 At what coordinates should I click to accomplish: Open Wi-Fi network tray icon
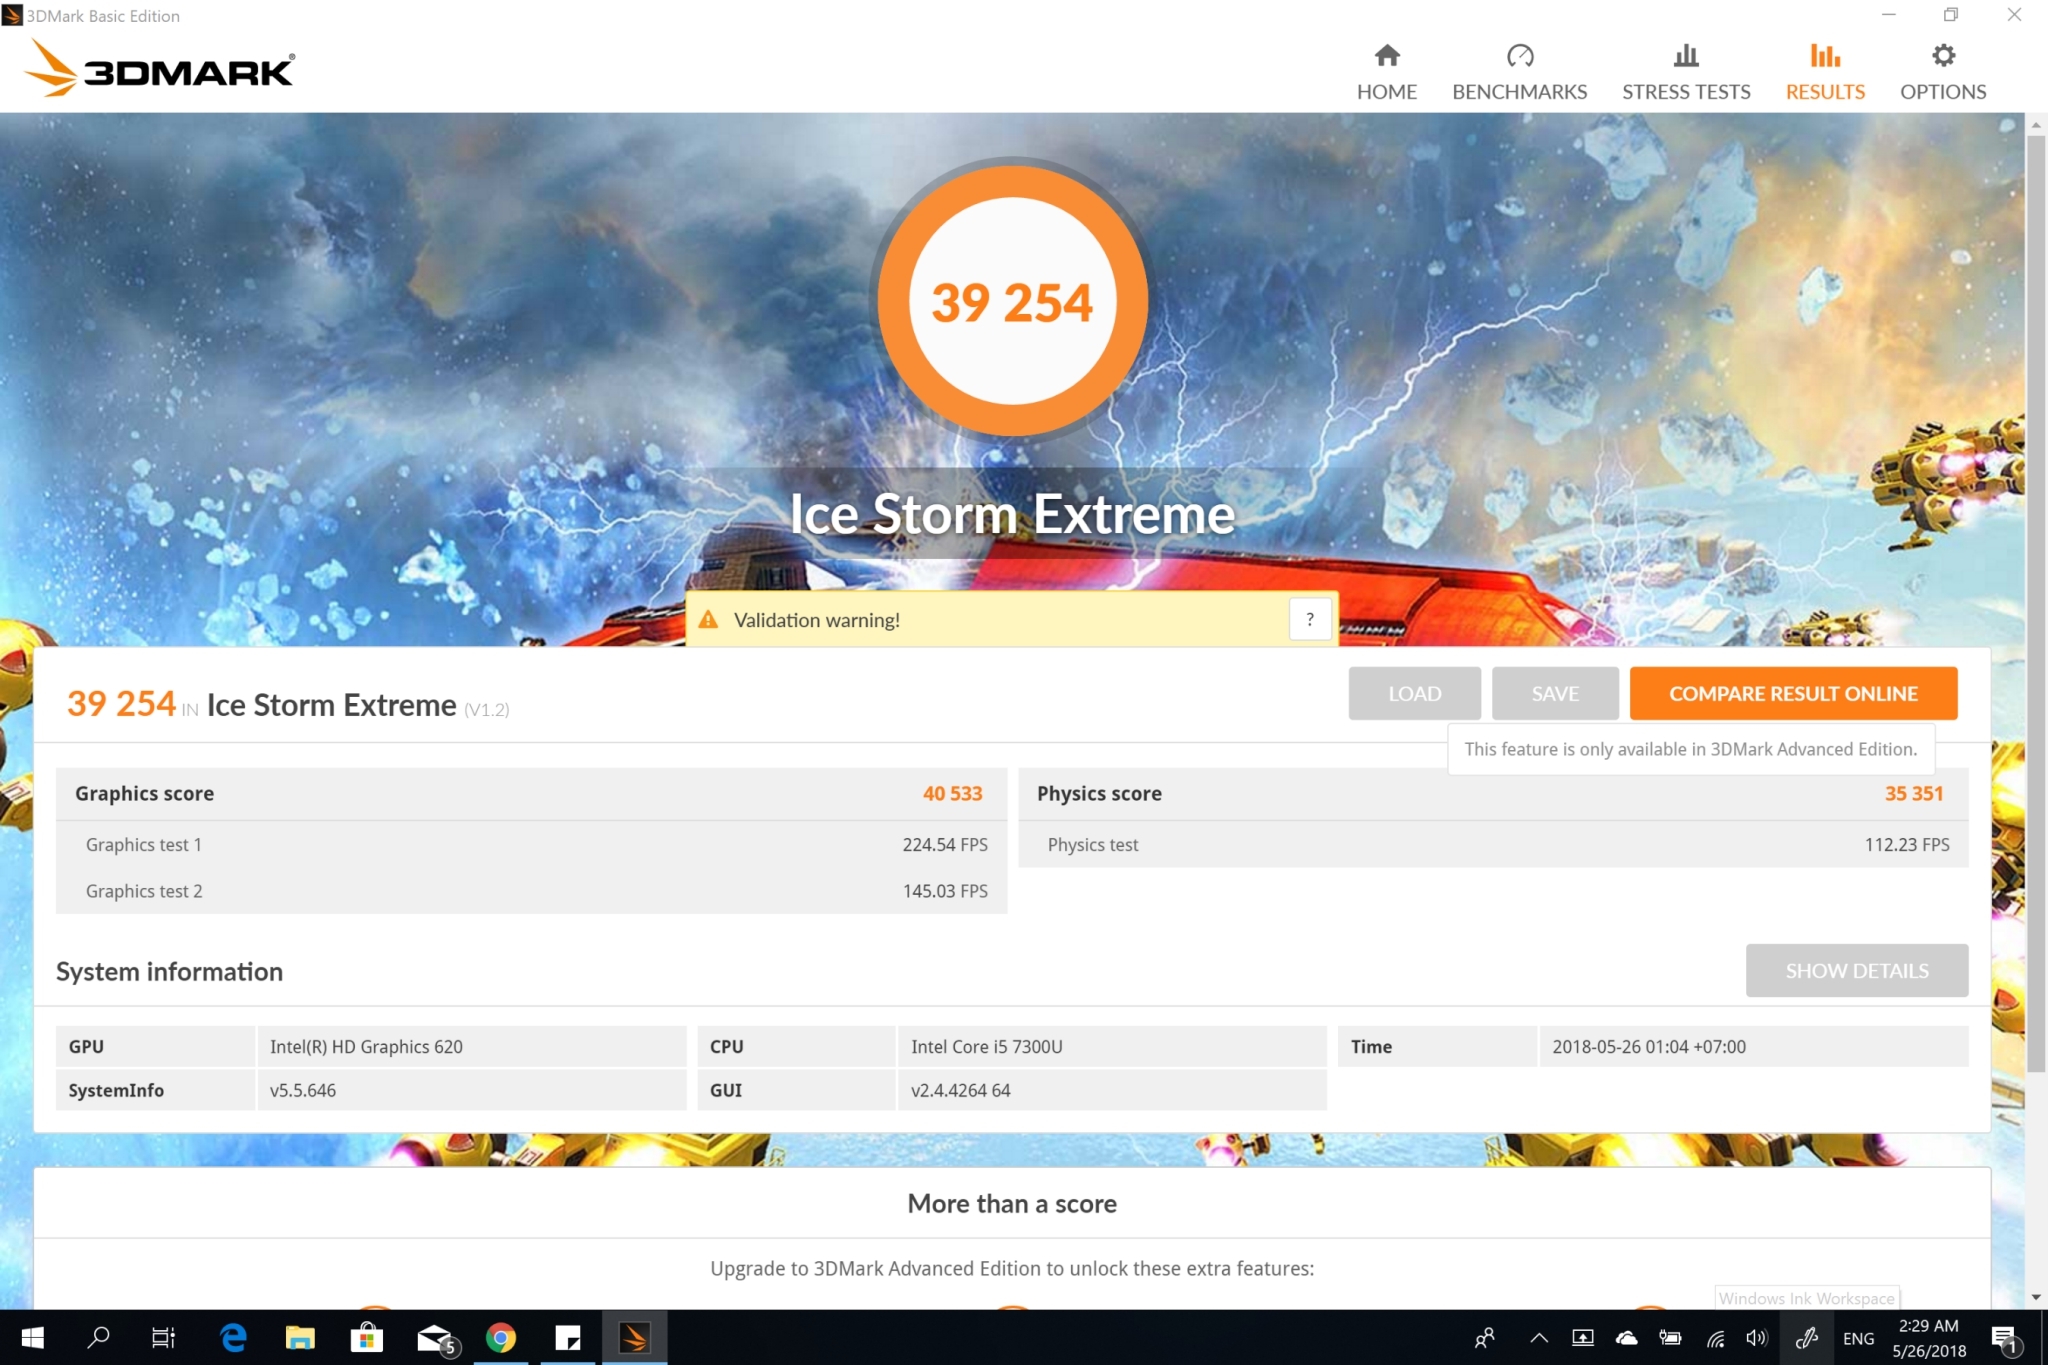click(x=1715, y=1338)
